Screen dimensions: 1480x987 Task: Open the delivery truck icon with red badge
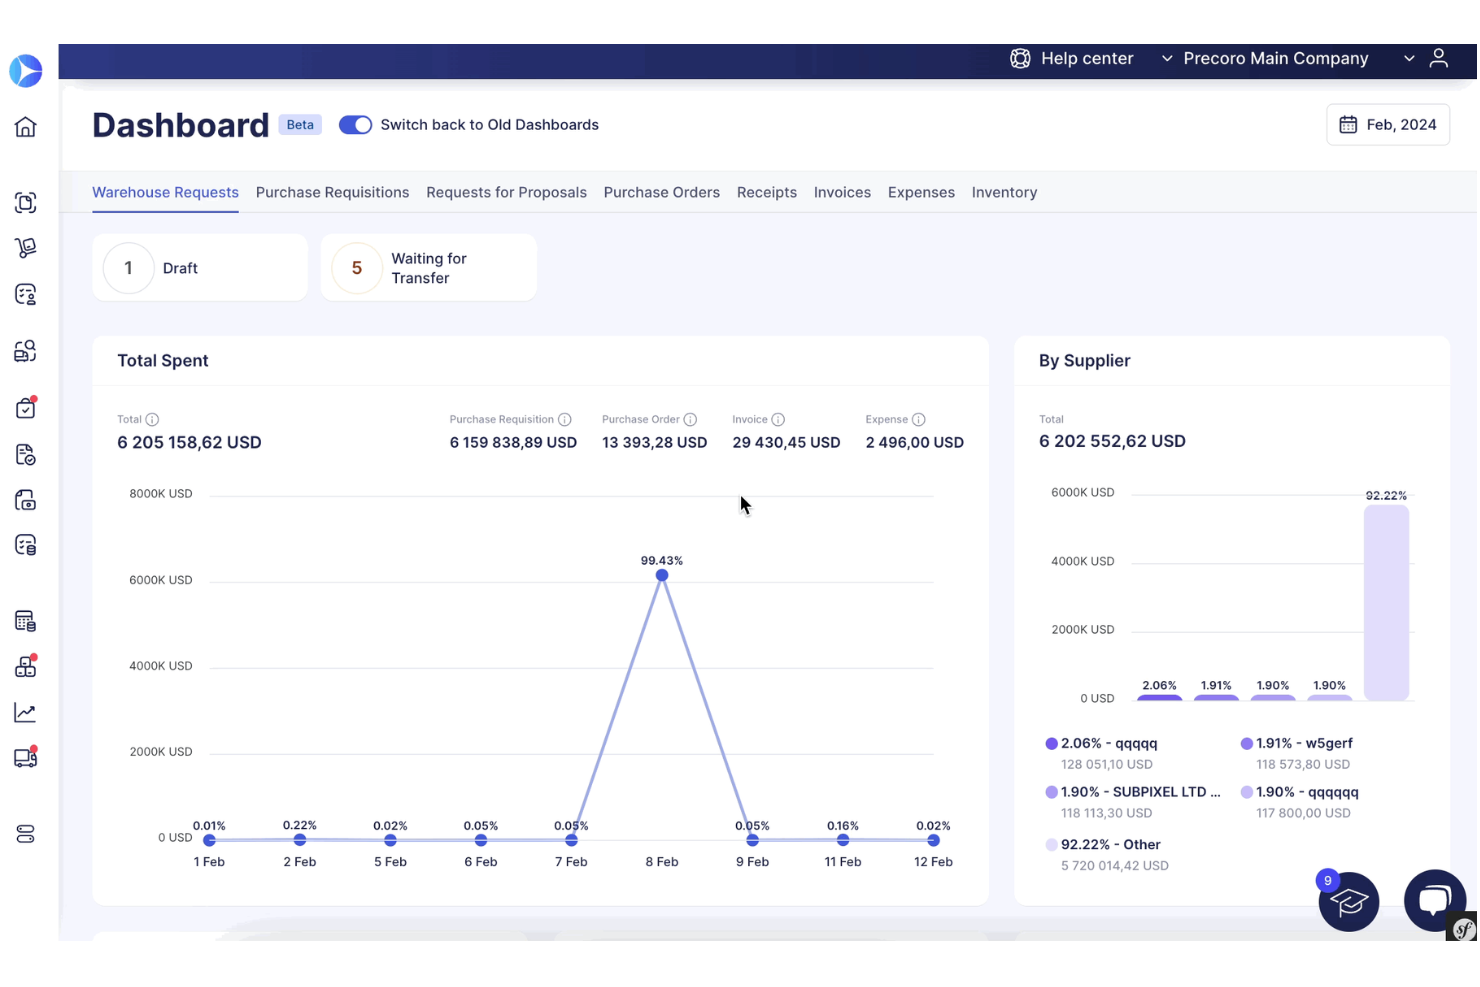click(26, 757)
